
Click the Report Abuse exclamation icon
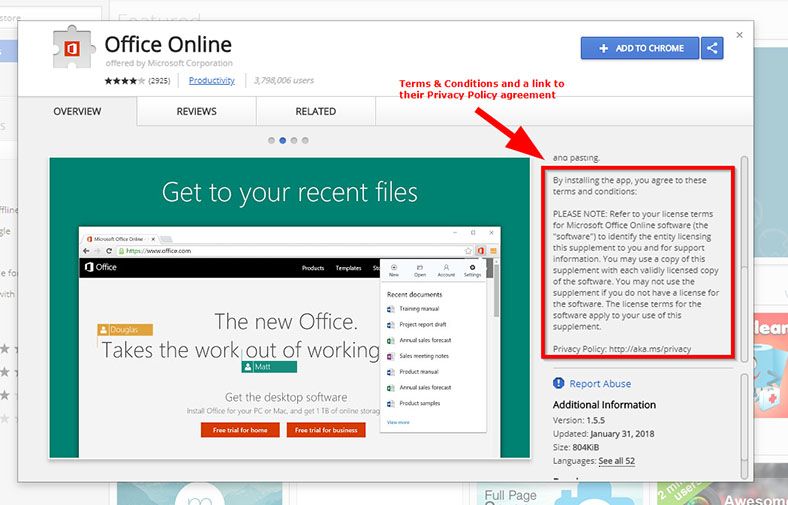coord(558,383)
